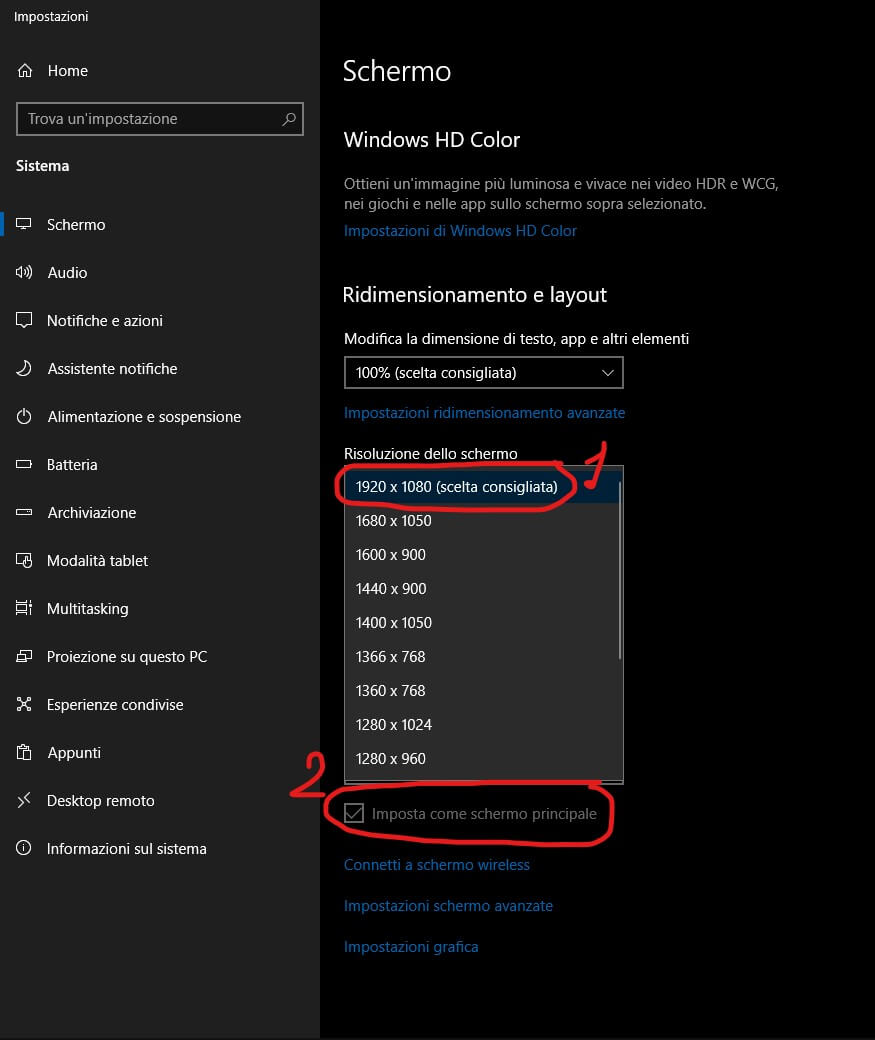Choose 1366 x 768 from resolution list
The width and height of the screenshot is (875, 1040).
point(391,657)
